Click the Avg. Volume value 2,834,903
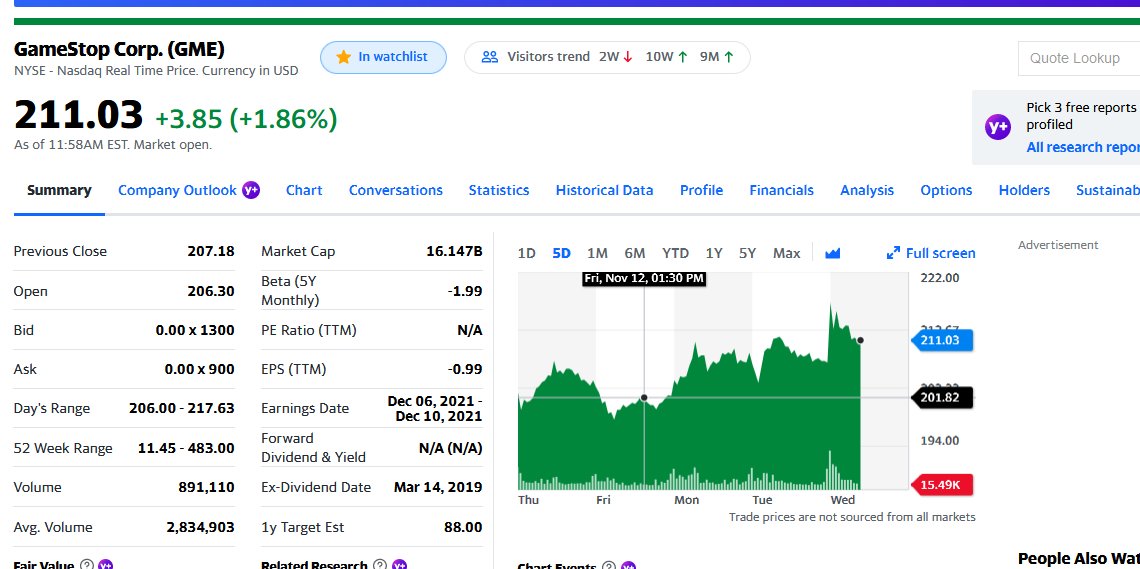Screen dimensions: 1140x569 (x=201, y=528)
